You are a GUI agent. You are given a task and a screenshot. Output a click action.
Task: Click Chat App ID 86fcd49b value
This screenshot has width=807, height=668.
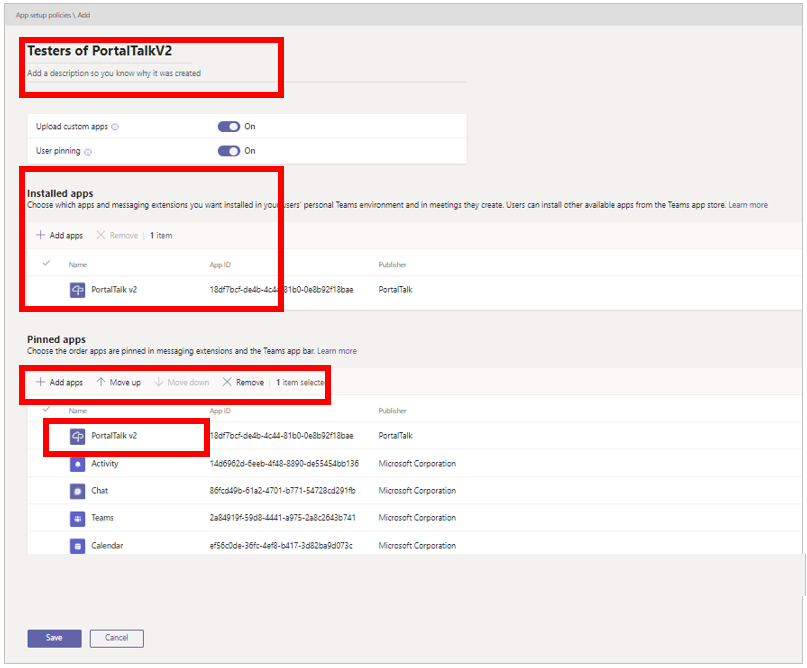click(283, 491)
